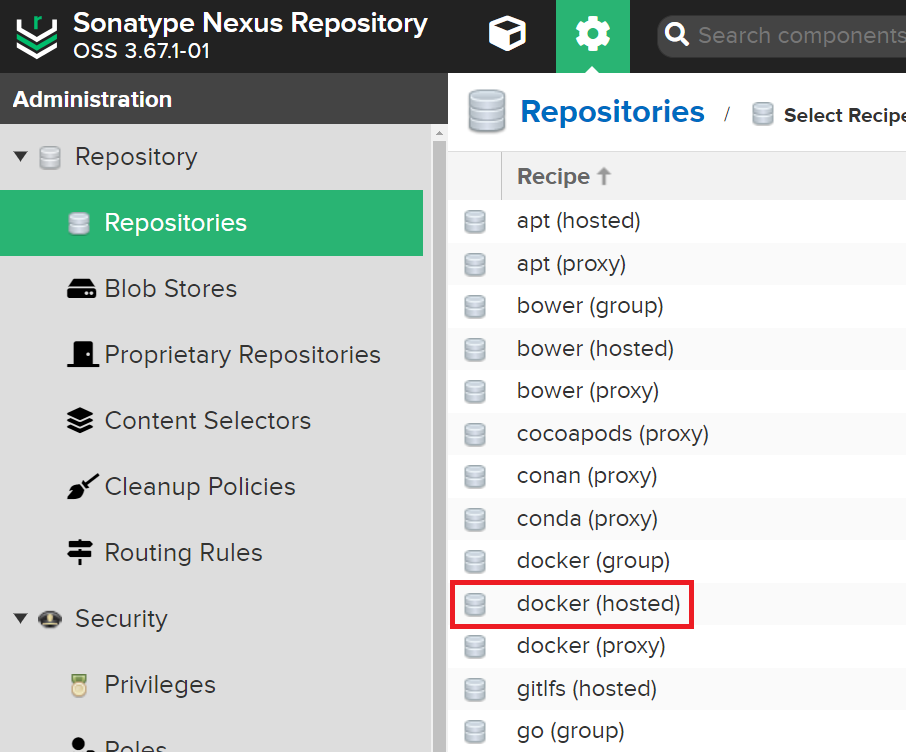The height and width of the screenshot is (752, 906).
Task: Open Cleanup Policies in the sidebar
Action: pos(200,487)
